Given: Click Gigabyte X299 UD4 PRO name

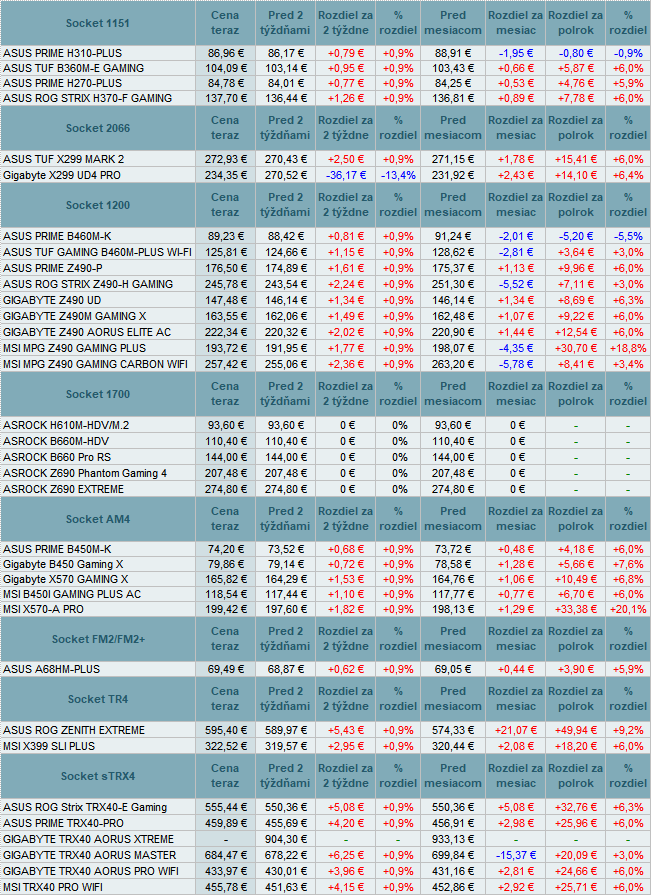Looking at the screenshot, I should coord(62,175).
